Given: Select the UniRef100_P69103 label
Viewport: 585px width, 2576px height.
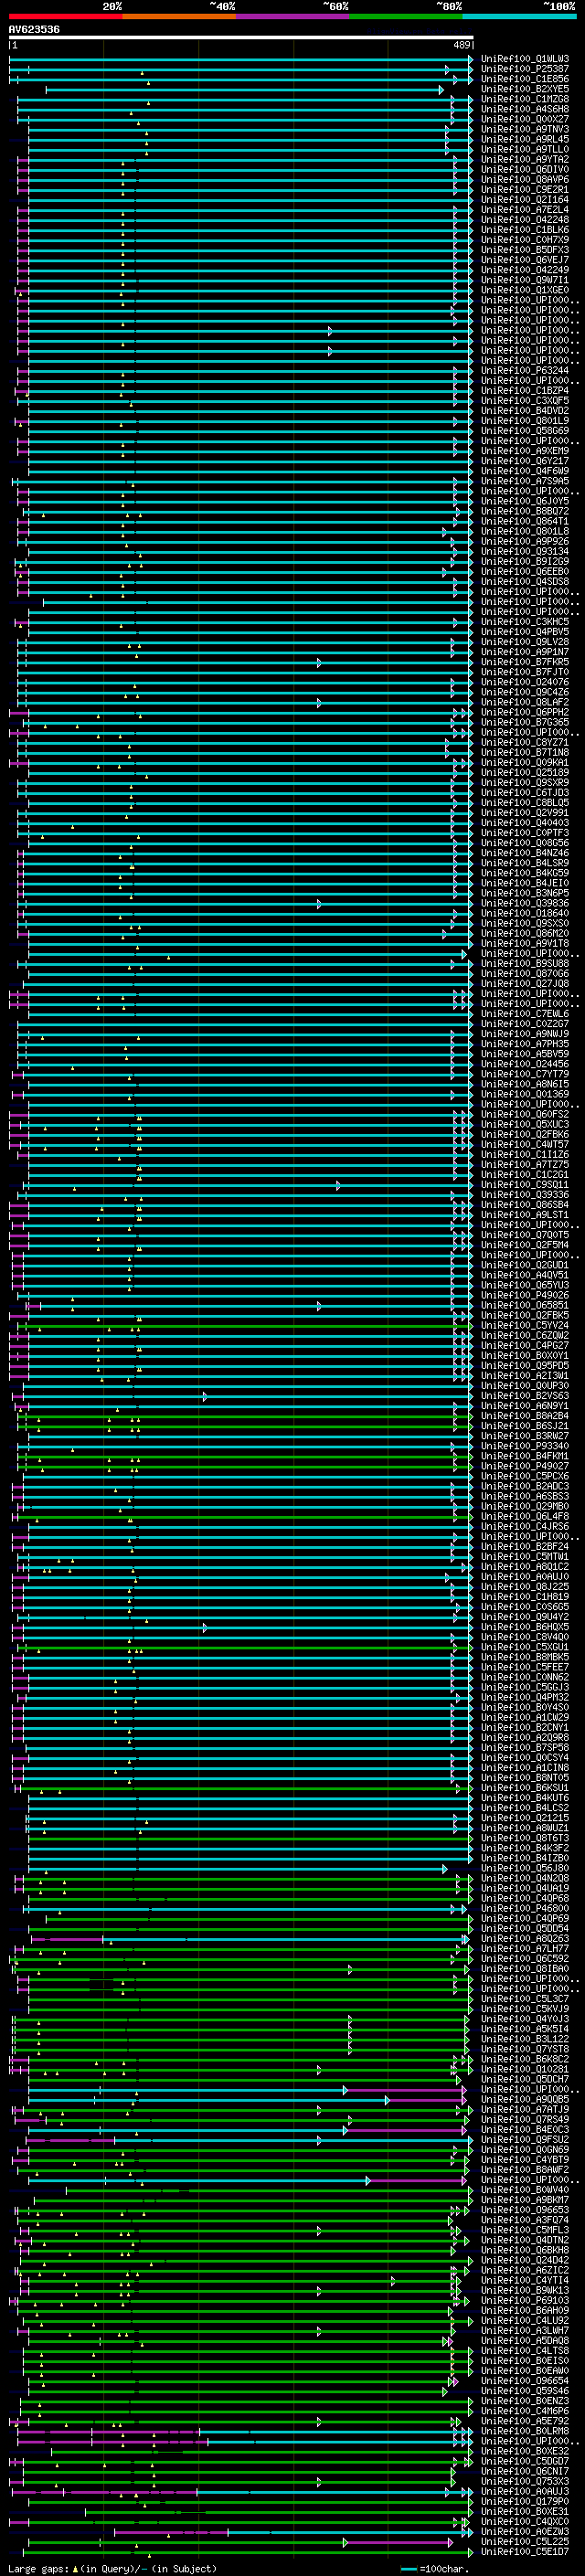Looking at the screenshot, I should tap(525, 2300).
